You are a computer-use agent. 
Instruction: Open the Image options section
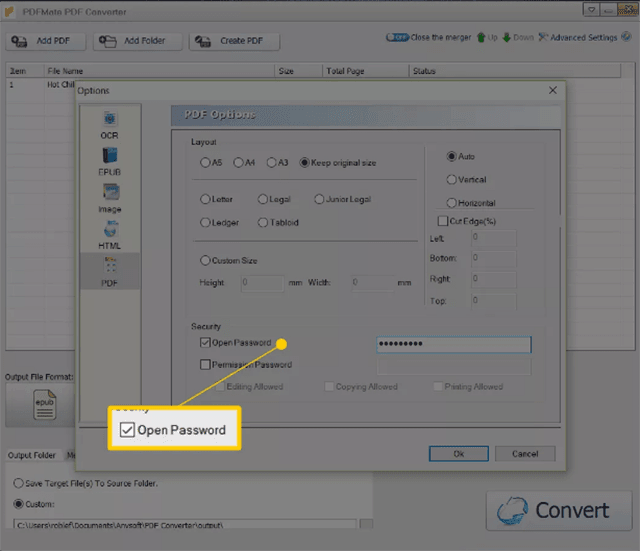[109, 198]
